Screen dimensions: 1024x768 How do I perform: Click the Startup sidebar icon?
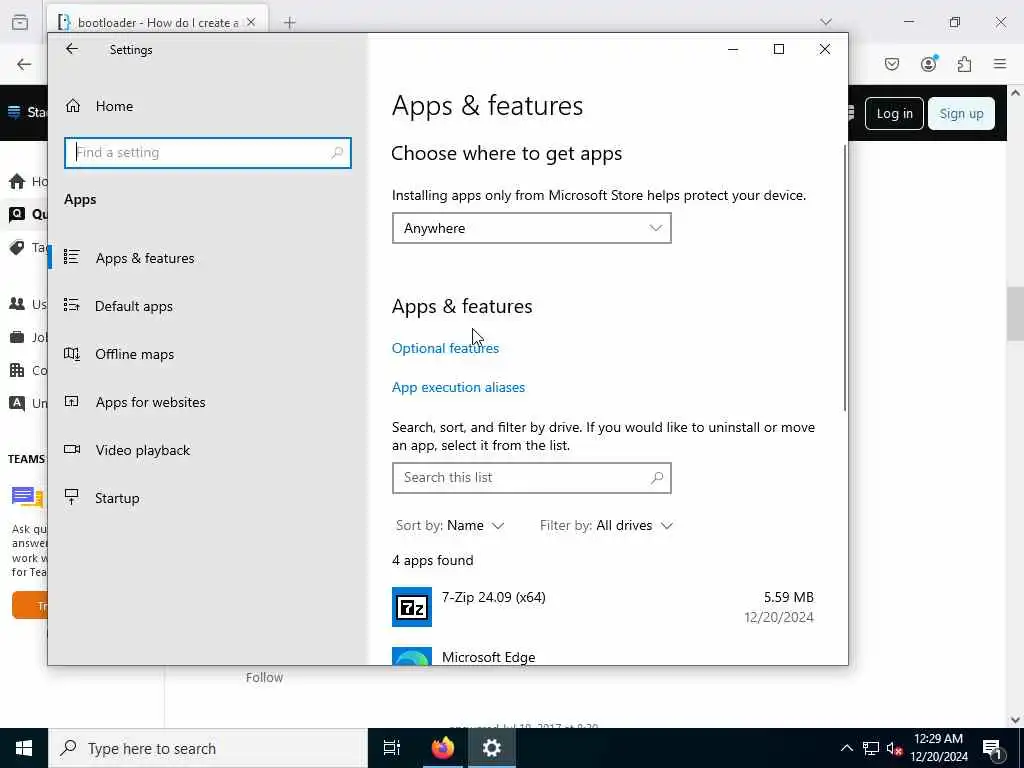click(72, 497)
